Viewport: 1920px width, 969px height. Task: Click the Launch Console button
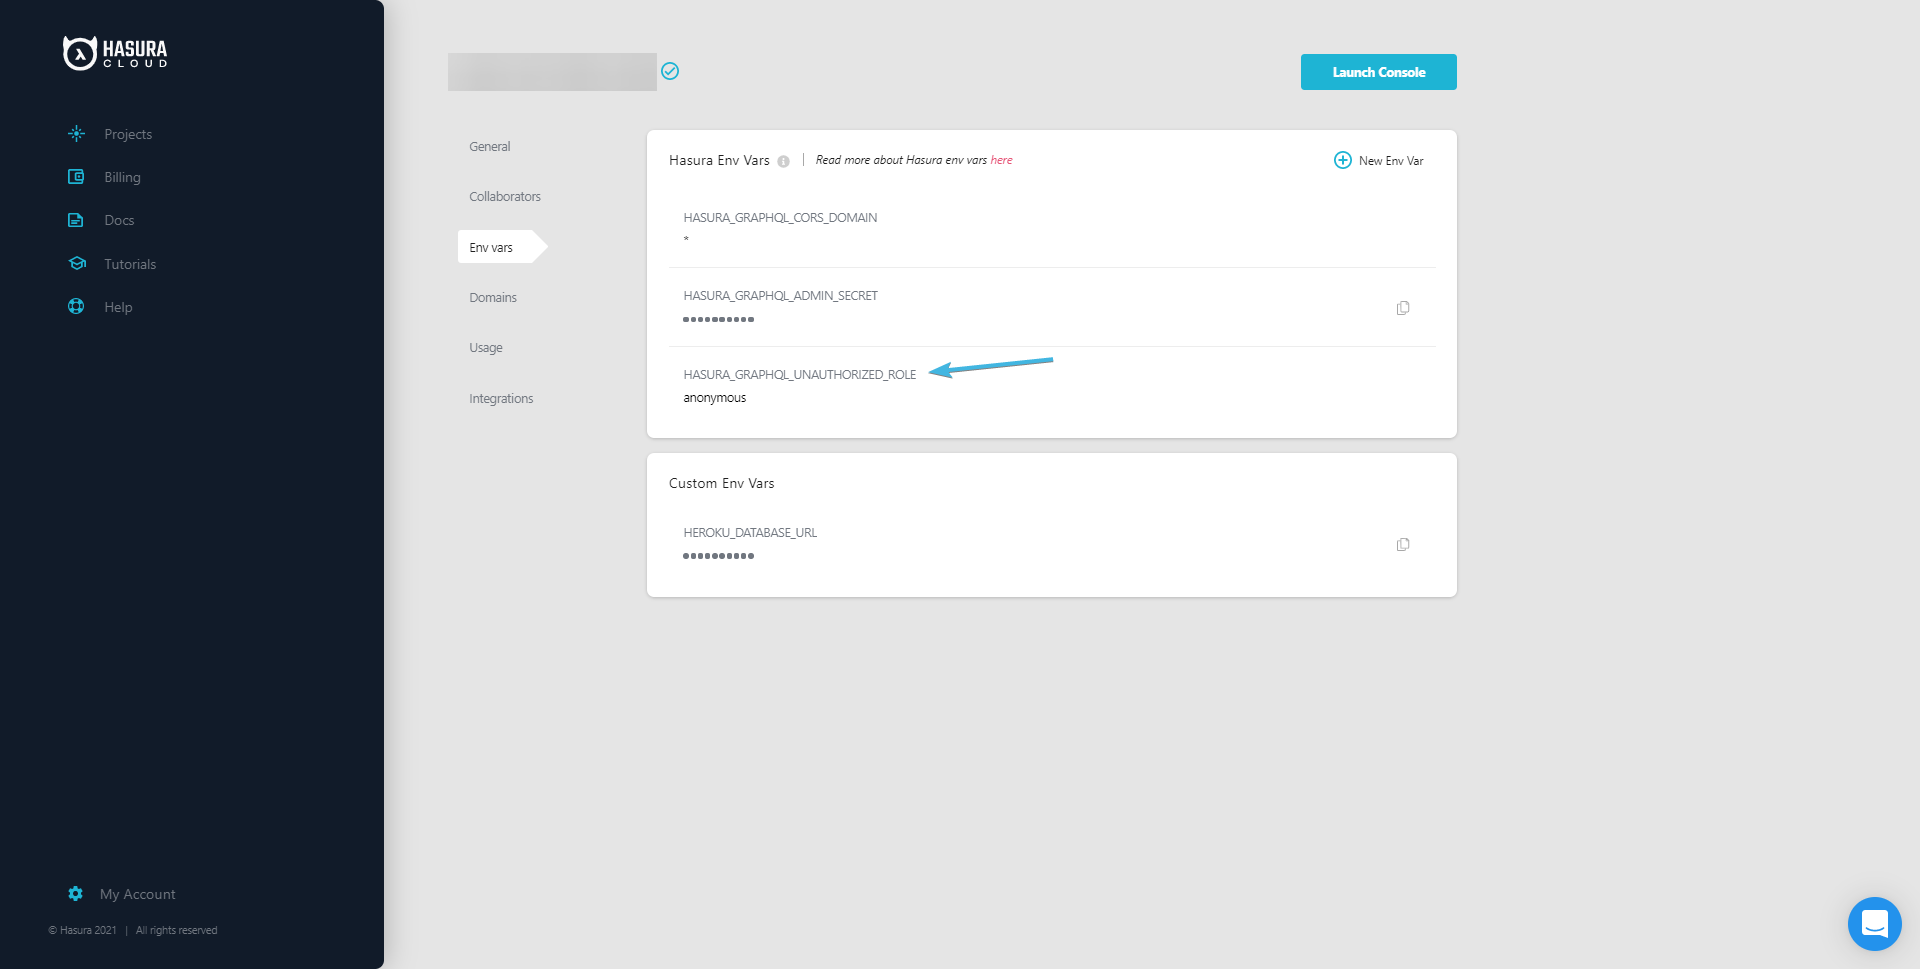point(1378,72)
